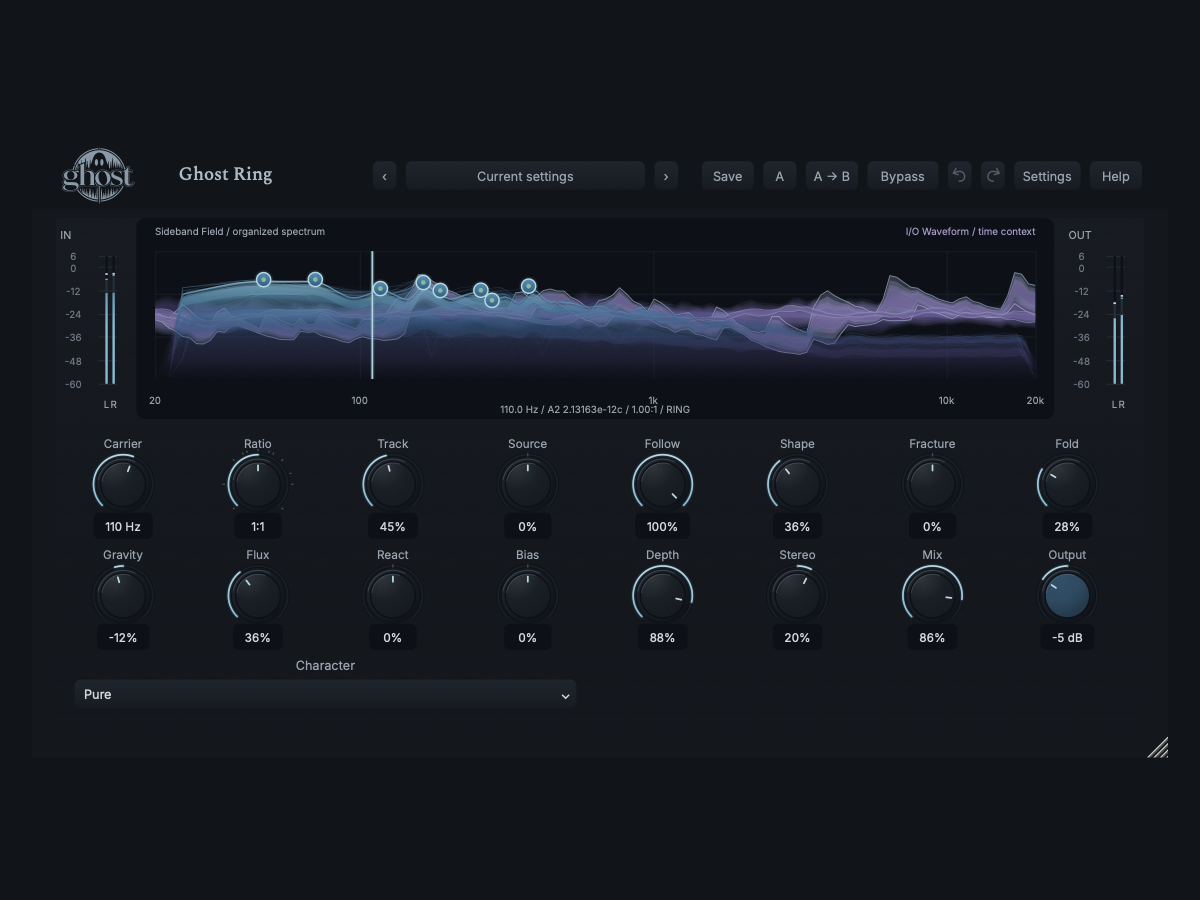
Task: Open Help
Action: 1116,176
